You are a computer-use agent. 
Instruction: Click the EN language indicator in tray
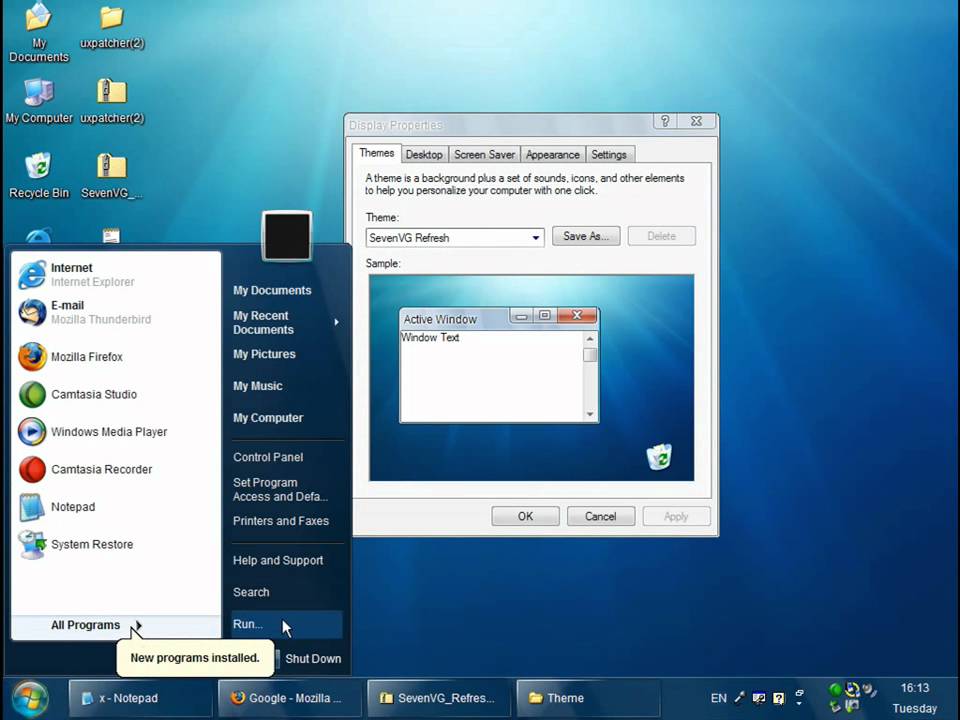point(718,698)
